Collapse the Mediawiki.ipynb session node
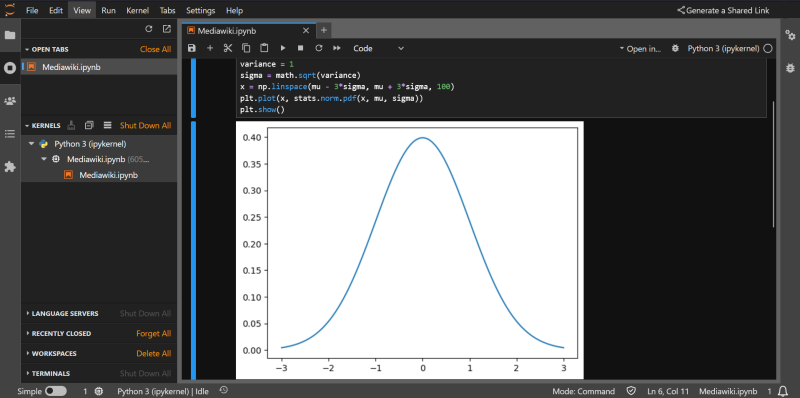The height and width of the screenshot is (398, 800). pos(44,159)
